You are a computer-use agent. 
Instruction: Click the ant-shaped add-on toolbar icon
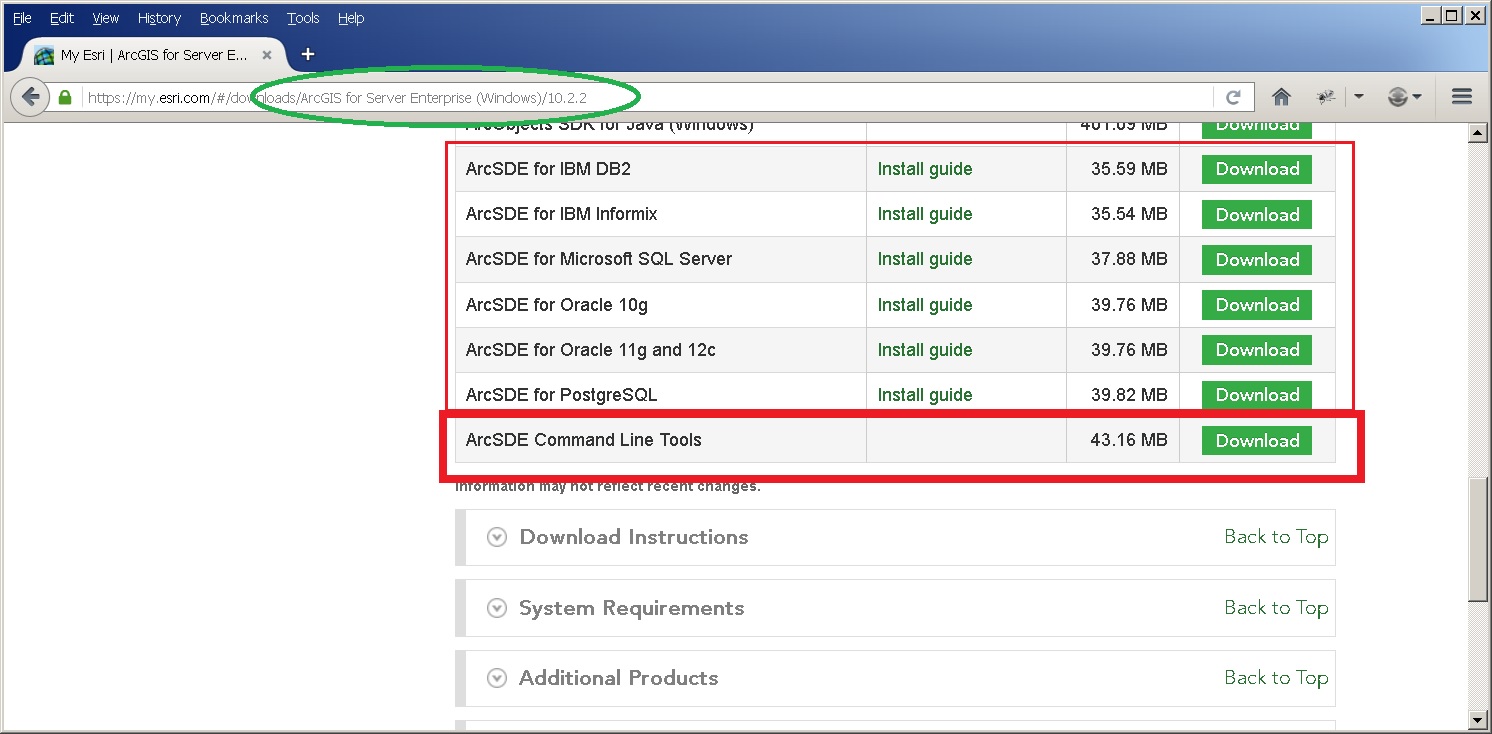pyautogui.click(x=1327, y=97)
